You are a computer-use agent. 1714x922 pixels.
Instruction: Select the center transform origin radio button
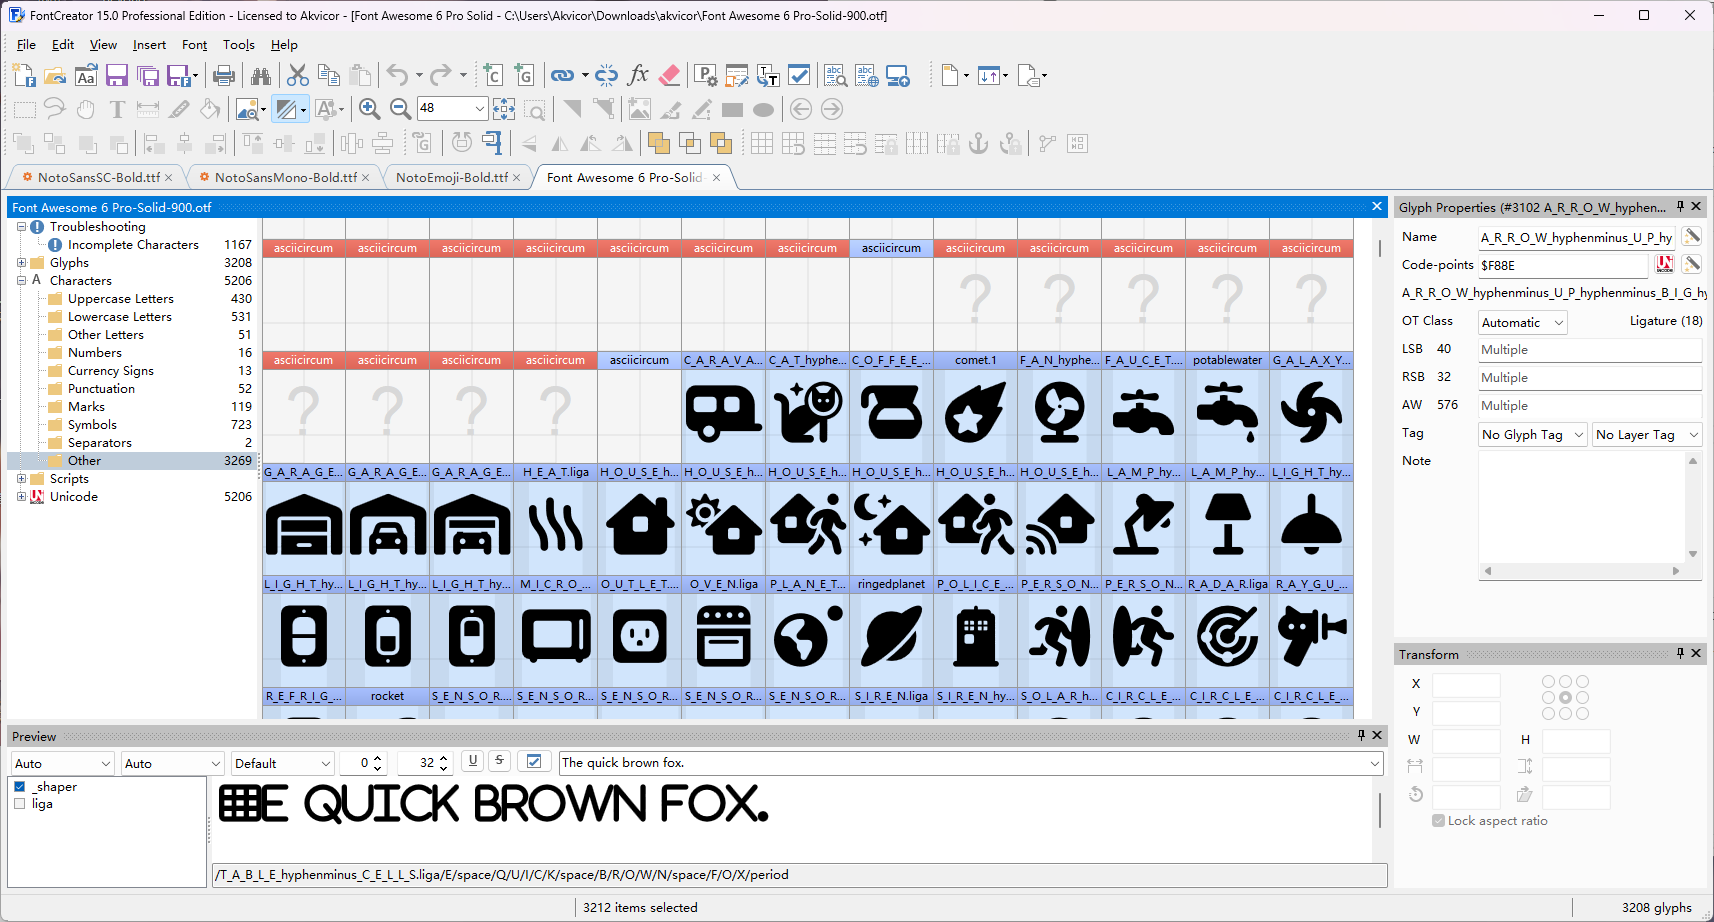(1565, 697)
